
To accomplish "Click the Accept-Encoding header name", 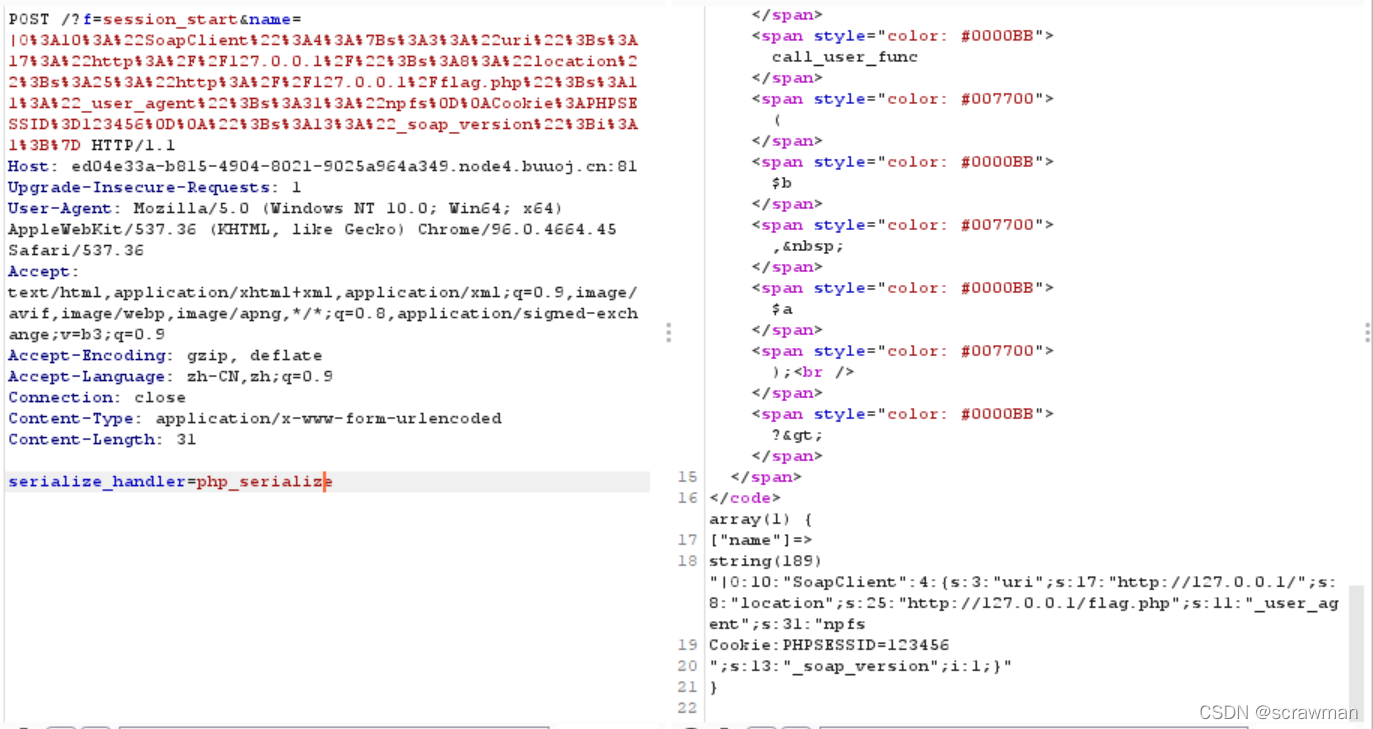I will 89,355.
